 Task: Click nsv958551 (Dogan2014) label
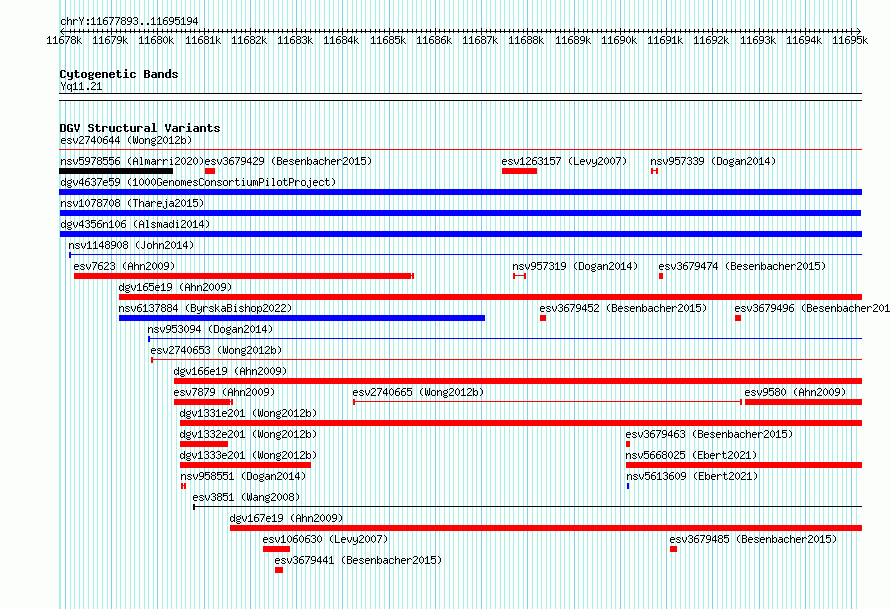(243, 476)
